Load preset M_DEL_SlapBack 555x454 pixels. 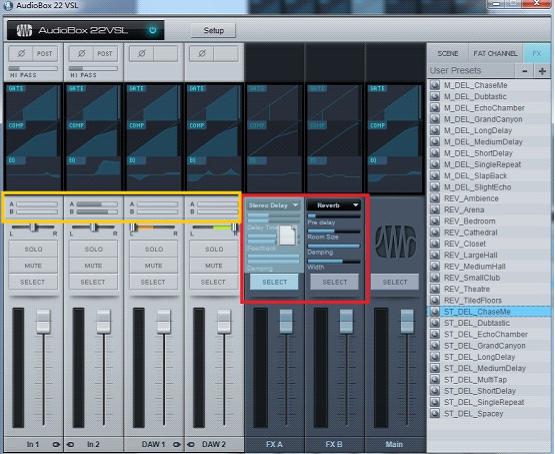(490, 176)
